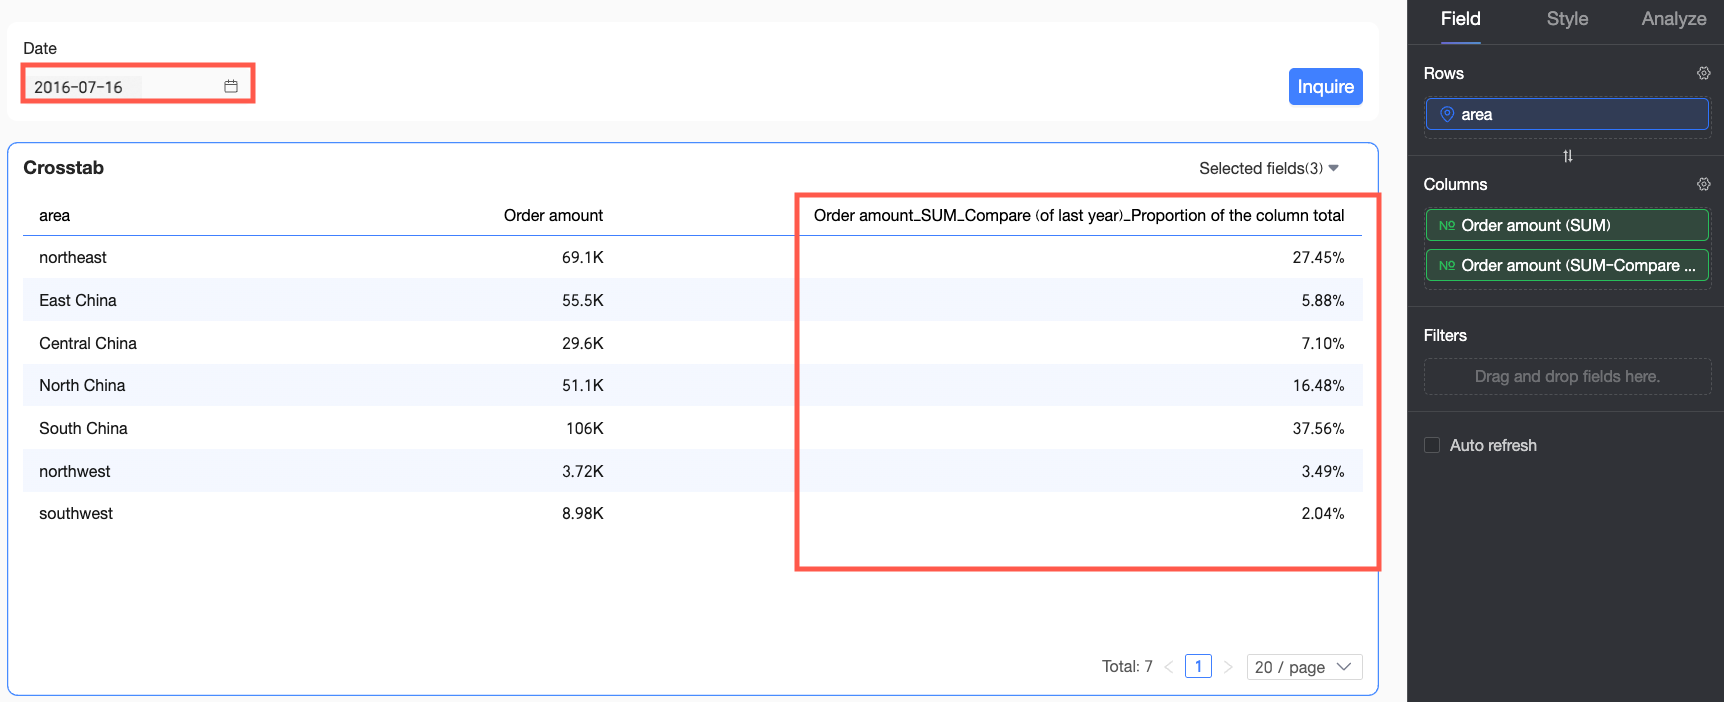Click the 3.49% proportion cell
Viewport: 1724px width, 702px height.
pyautogui.click(x=1322, y=471)
